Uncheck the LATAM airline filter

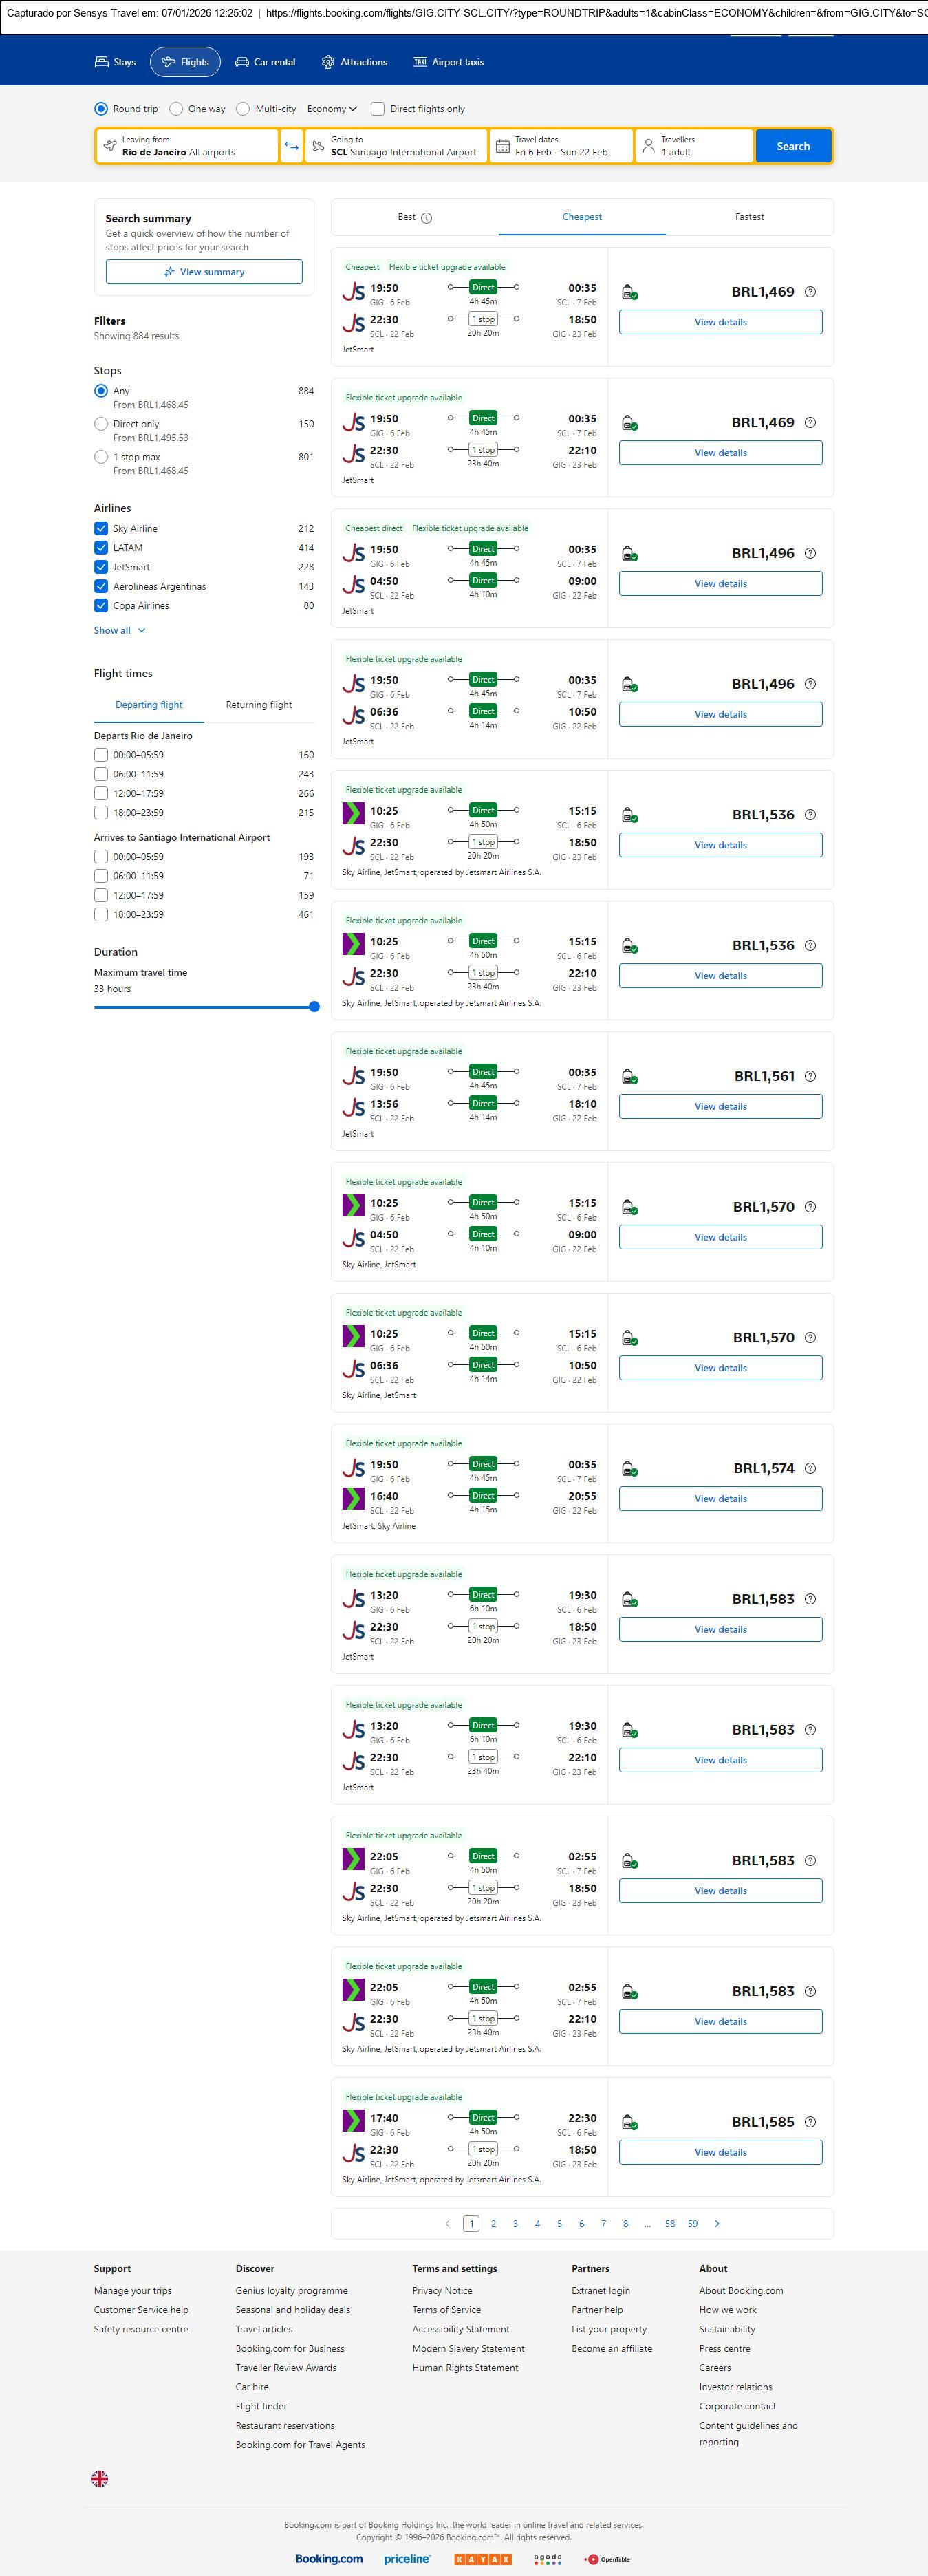click(101, 548)
